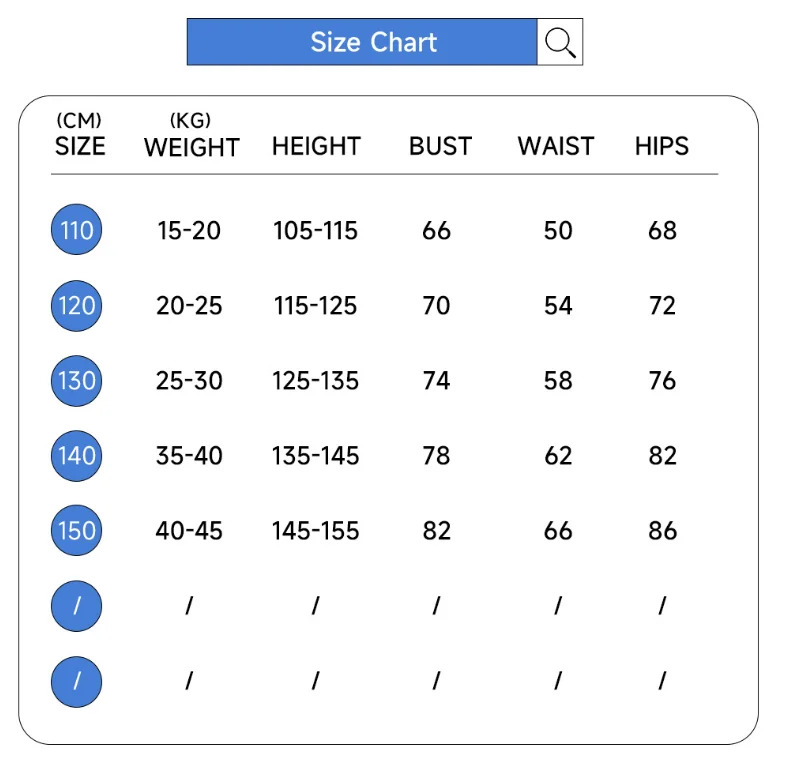Click the WAIST column header
This screenshot has width=793, height=769.
point(556,146)
